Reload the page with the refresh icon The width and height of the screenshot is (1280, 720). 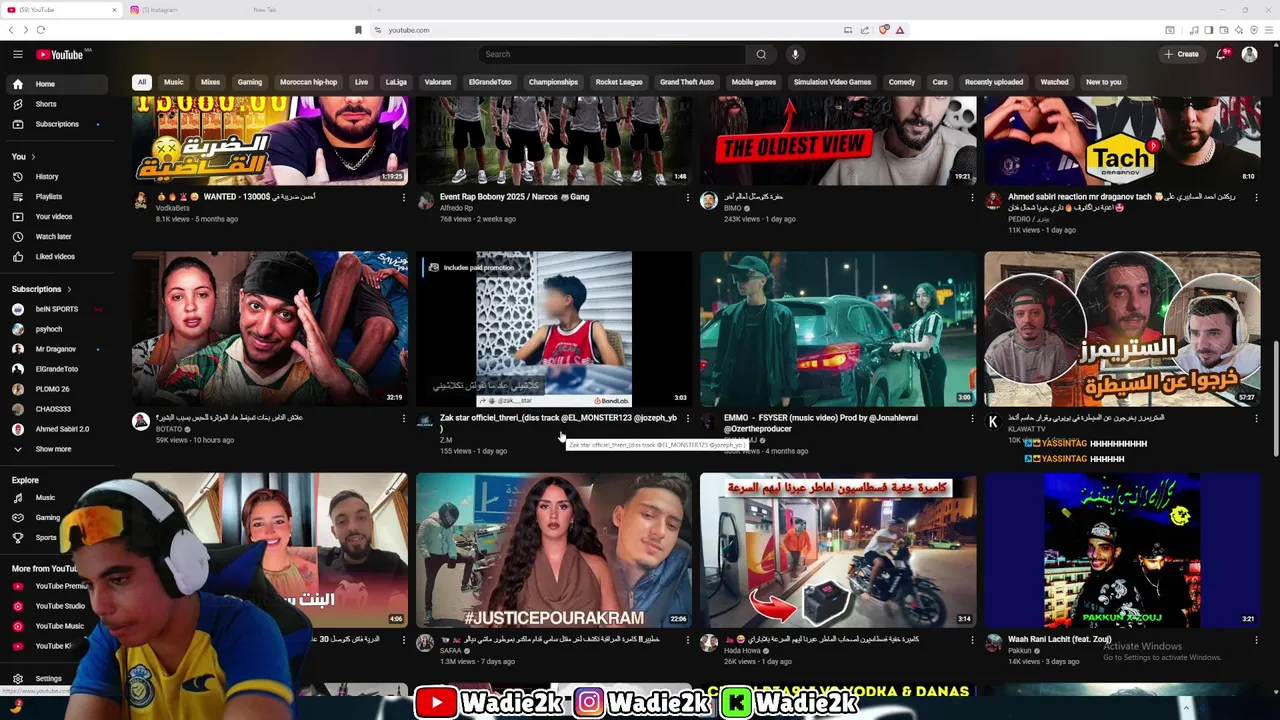pos(40,30)
